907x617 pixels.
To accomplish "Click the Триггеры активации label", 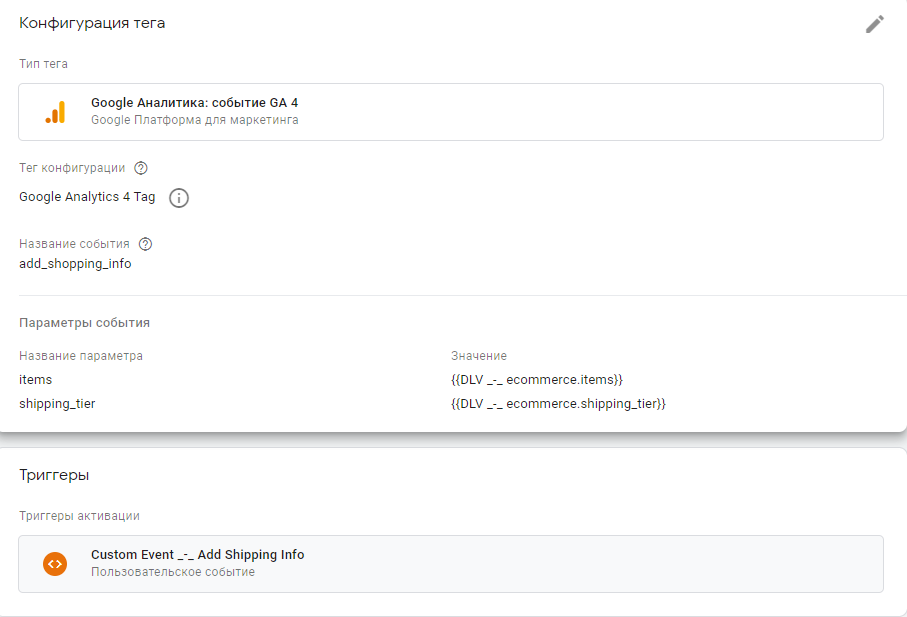I will (x=79, y=516).
